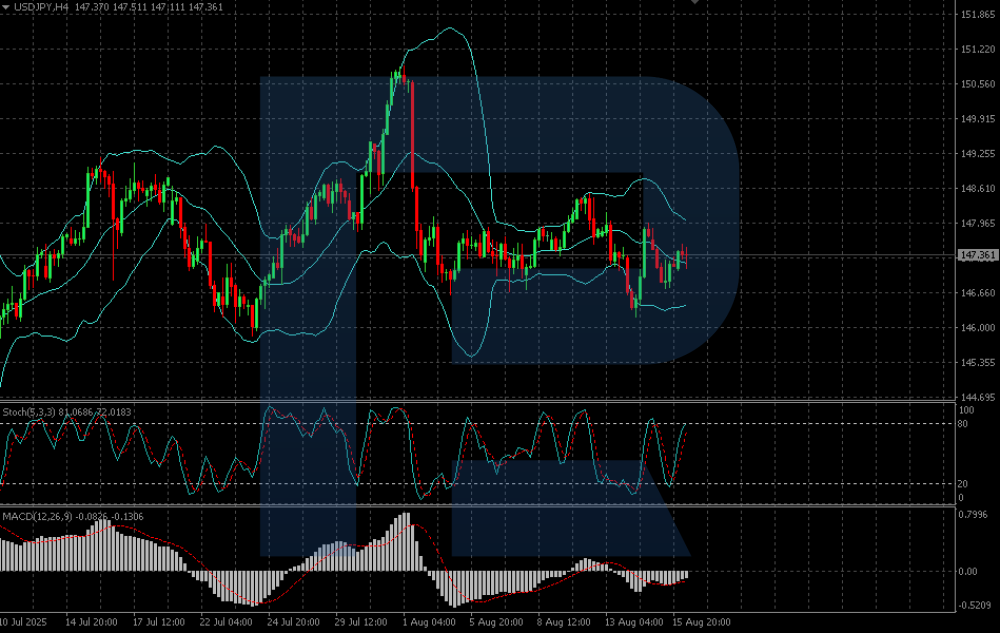The width and height of the screenshot is (1000, 633).
Task: Click the MACD 0.00 axis label
Action: (x=968, y=572)
